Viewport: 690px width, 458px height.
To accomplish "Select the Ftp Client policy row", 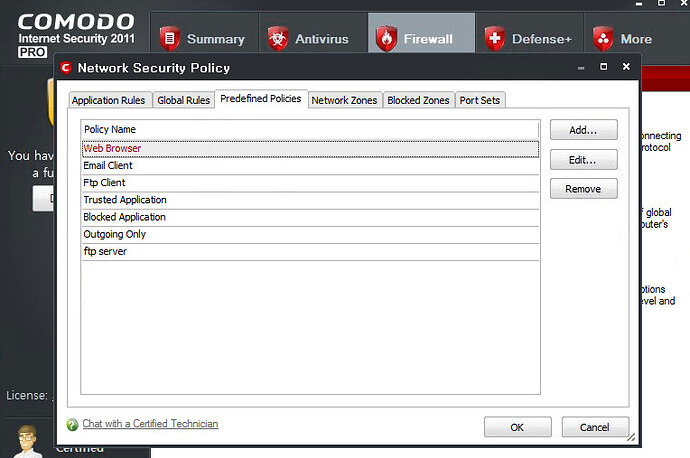I will click(310, 183).
